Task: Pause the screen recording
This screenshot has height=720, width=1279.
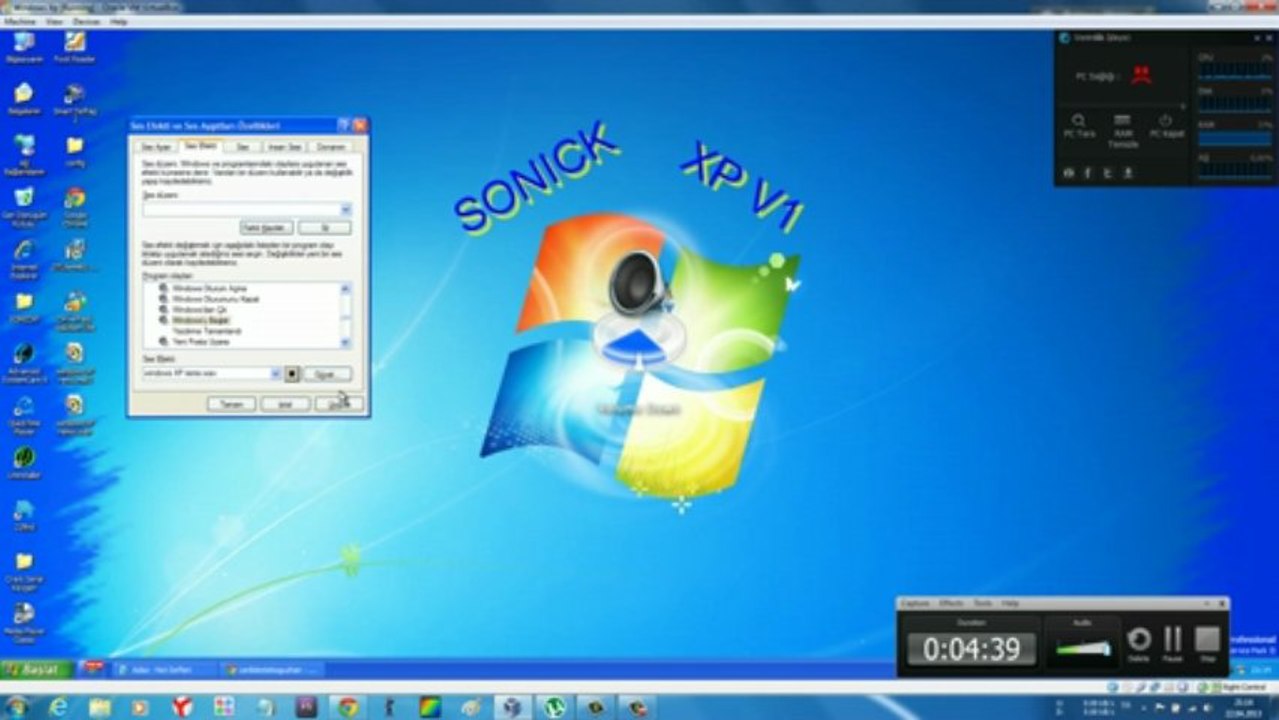Action: [1173, 644]
